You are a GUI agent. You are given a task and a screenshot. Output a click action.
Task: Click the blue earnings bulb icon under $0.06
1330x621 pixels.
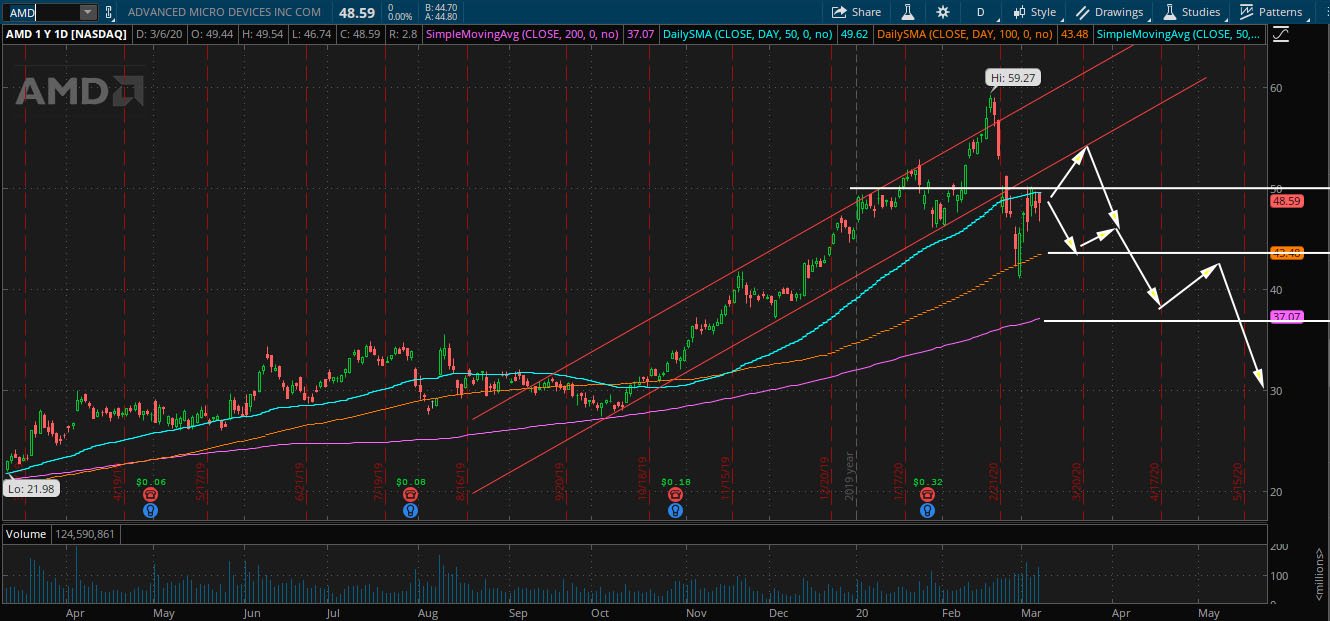[151, 510]
